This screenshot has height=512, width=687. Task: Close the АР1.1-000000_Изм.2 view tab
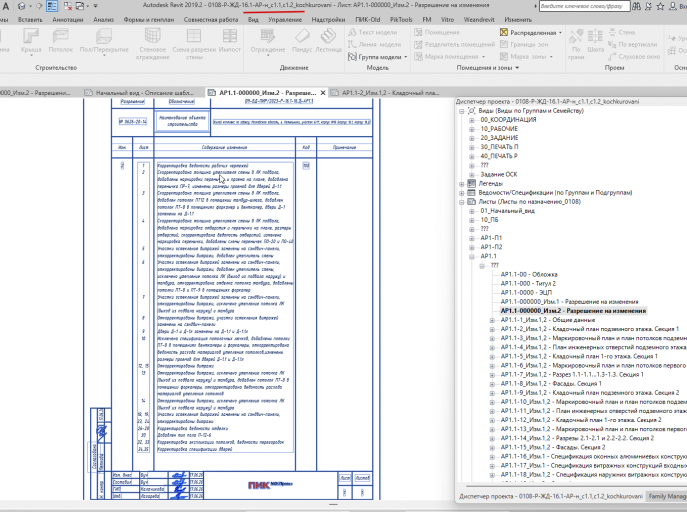(x=323, y=93)
